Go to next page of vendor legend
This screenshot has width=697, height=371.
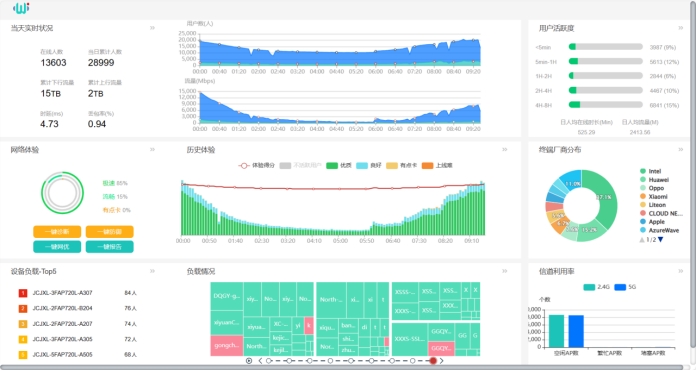point(661,240)
